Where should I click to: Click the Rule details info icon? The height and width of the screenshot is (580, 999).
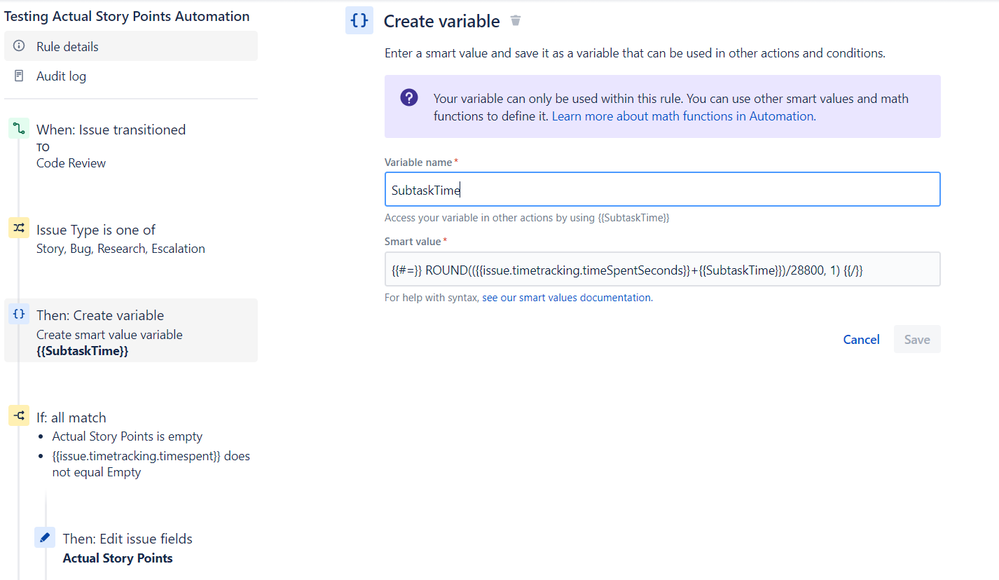[x=19, y=46]
